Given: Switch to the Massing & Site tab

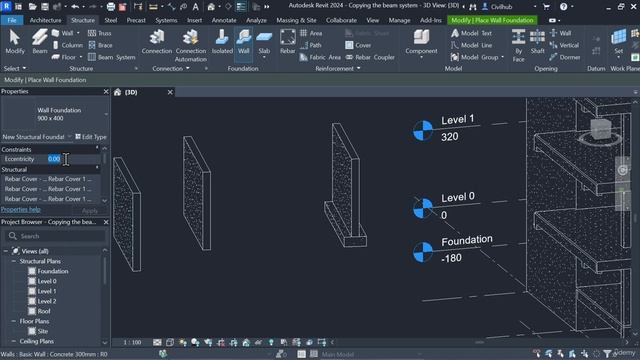Looking at the screenshot, I should coord(296,20).
